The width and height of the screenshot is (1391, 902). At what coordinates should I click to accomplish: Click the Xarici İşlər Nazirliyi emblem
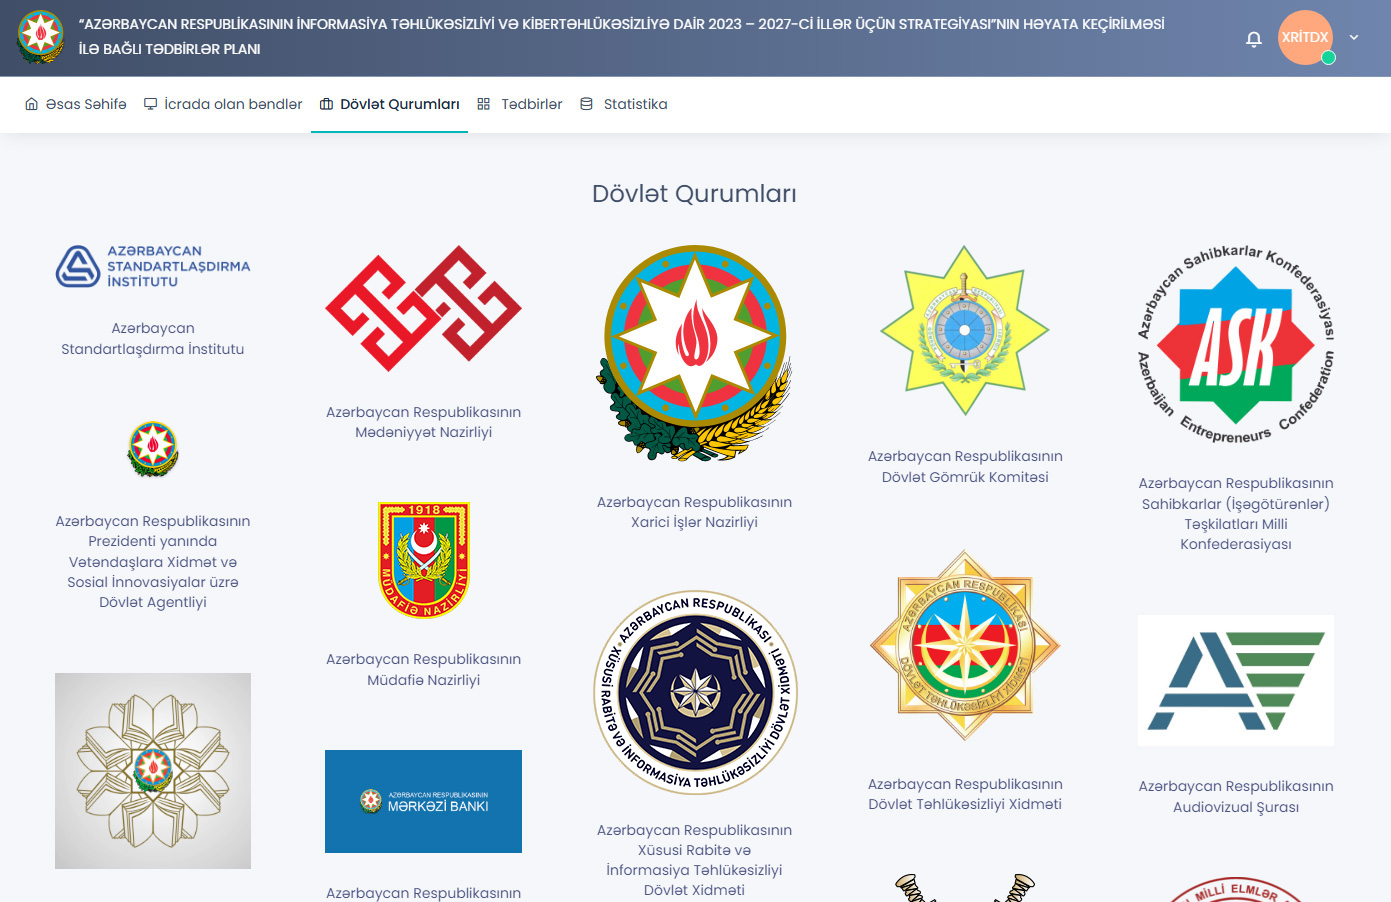click(695, 353)
